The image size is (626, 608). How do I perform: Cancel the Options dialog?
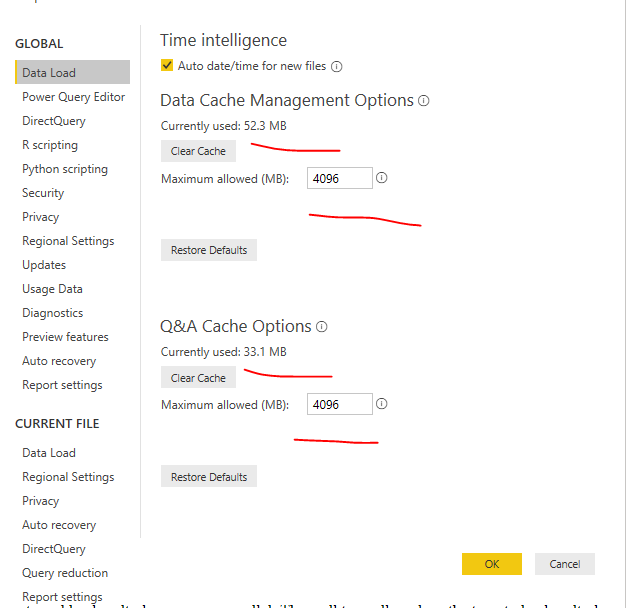click(x=565, y=564)
